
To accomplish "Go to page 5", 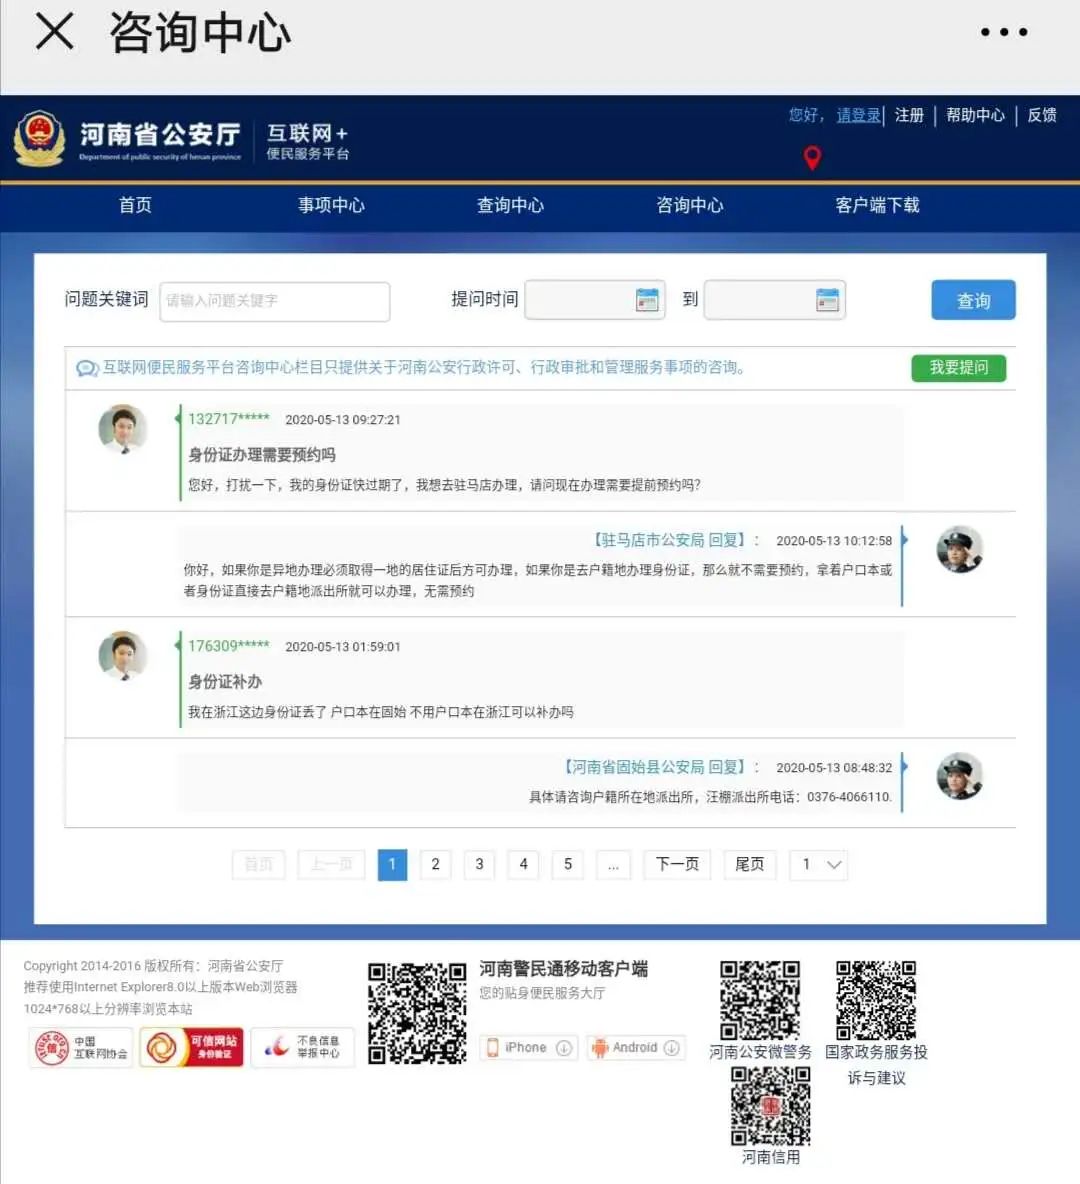I will pos(568,865).
